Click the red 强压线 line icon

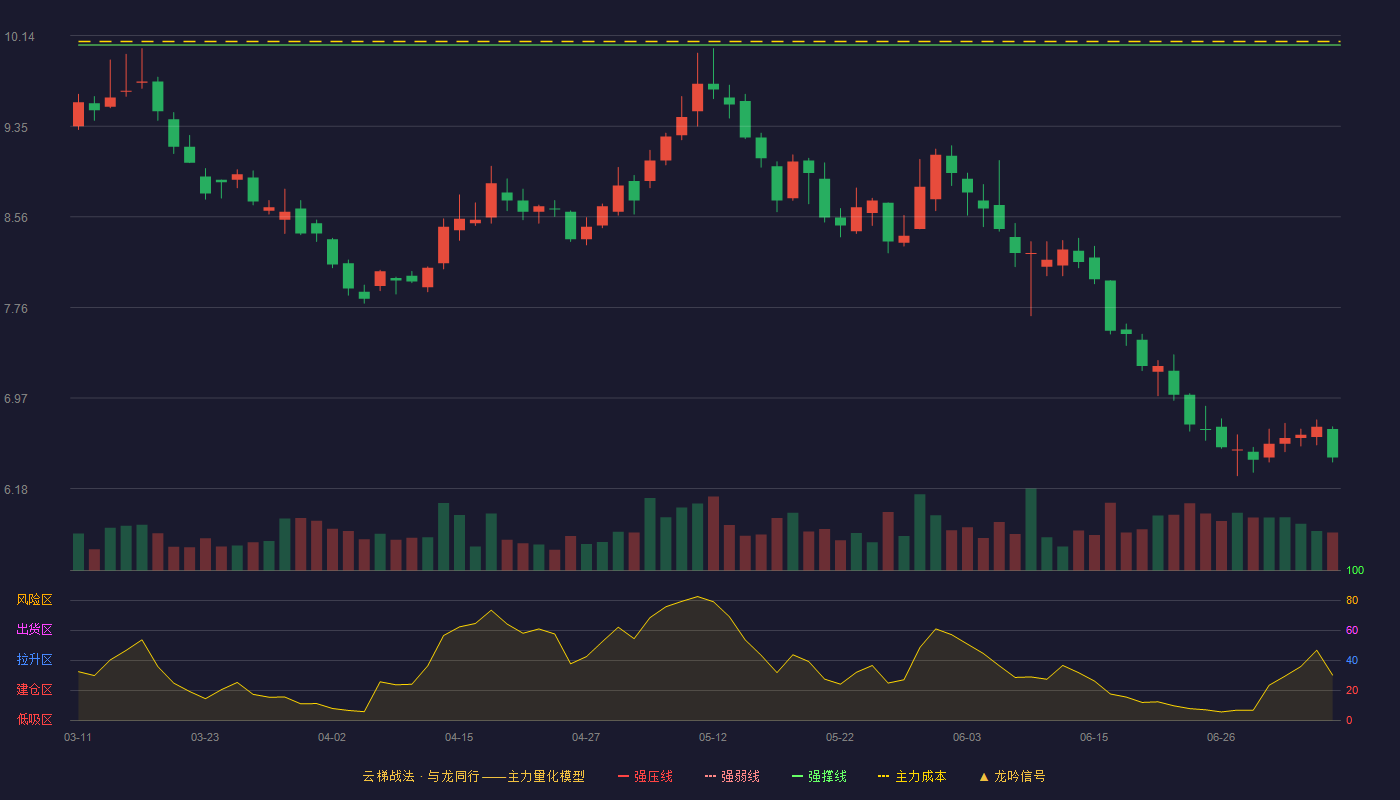click(x=623, y=776)
